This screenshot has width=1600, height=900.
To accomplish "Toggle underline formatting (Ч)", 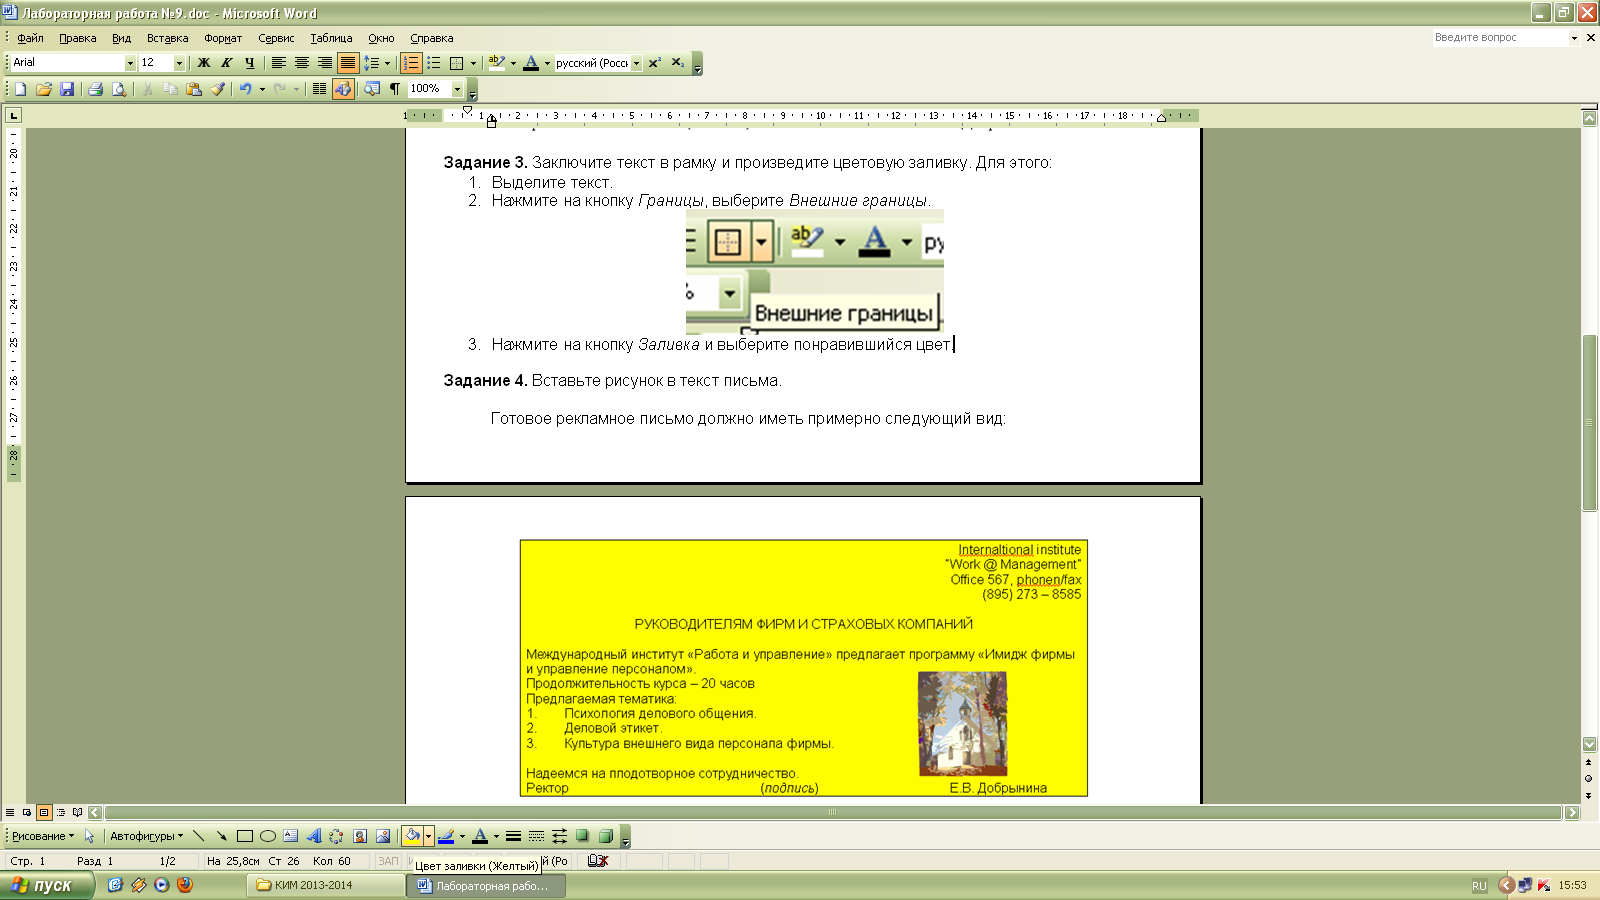I will tap(250, 63).
